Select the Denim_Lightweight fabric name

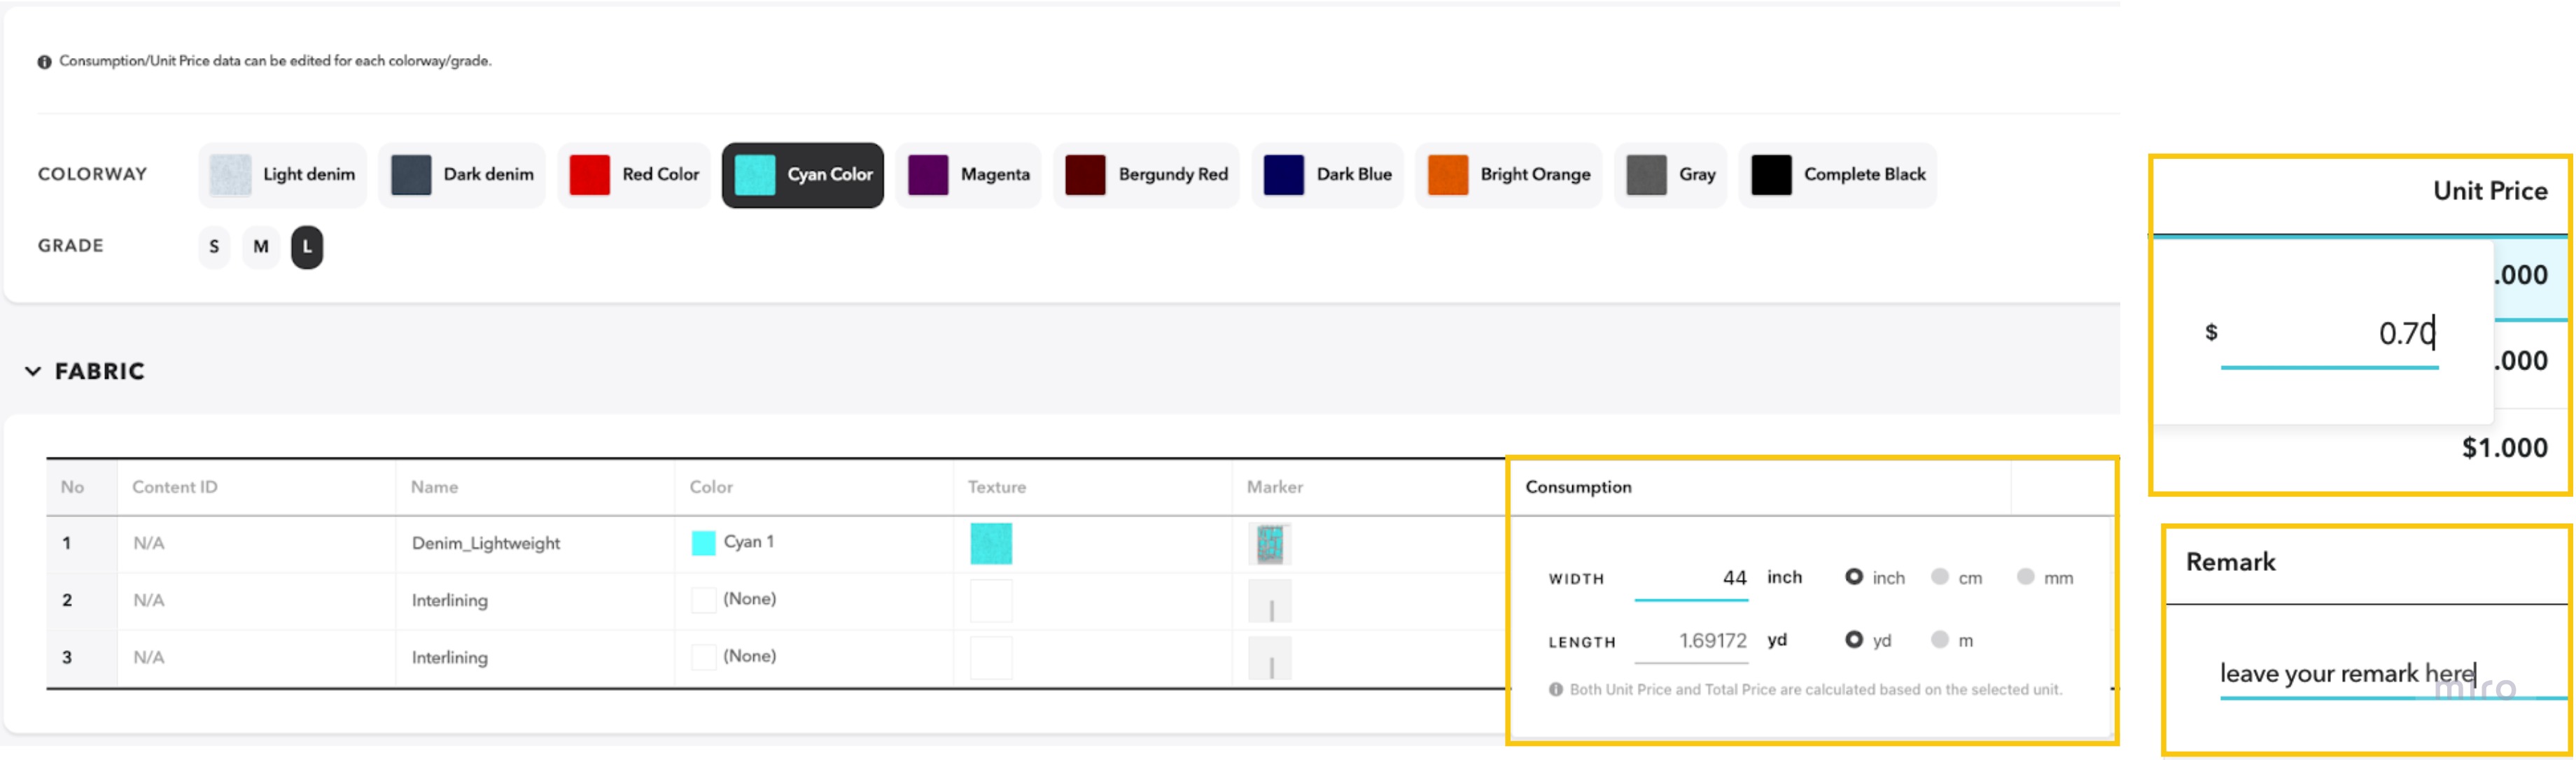pyautogui.click(x=486, y=543)
